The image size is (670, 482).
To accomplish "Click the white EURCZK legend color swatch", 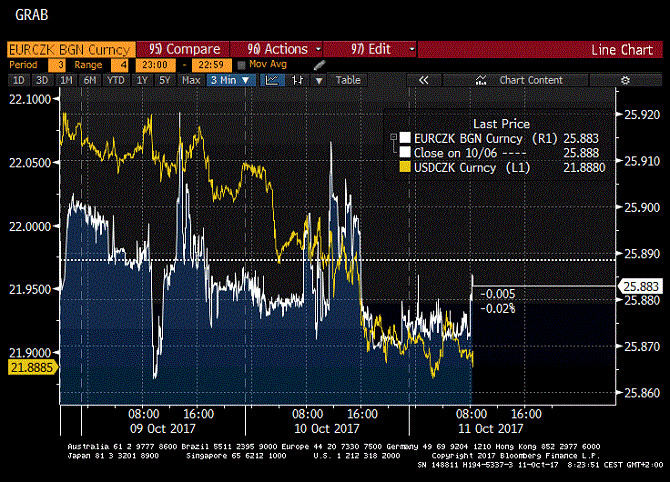I will click(x=405, y=138).
